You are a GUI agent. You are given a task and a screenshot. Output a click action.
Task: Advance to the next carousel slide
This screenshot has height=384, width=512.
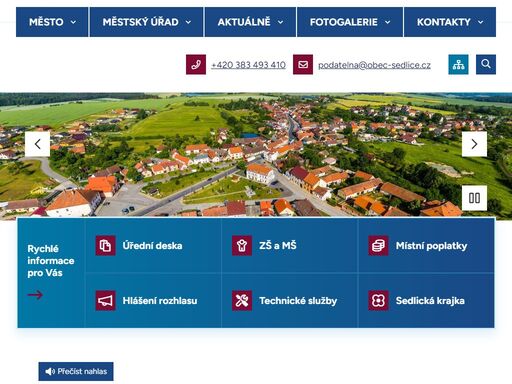pyautogui.click(x=474, y=144)
